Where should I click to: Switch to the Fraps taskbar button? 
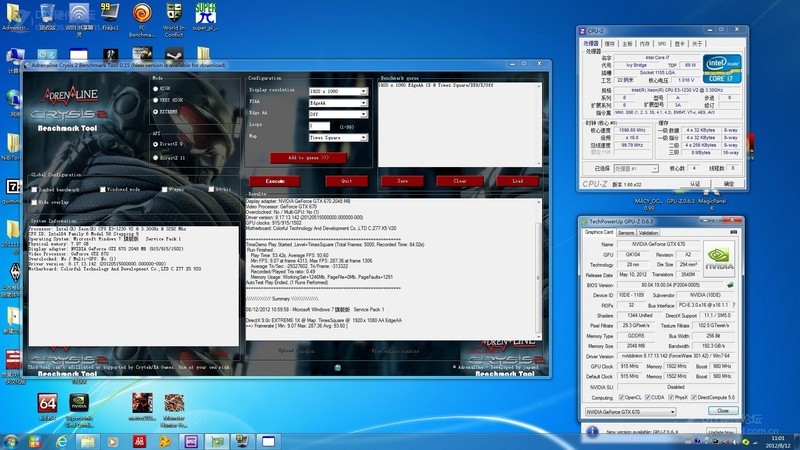[x=242, y=441]
